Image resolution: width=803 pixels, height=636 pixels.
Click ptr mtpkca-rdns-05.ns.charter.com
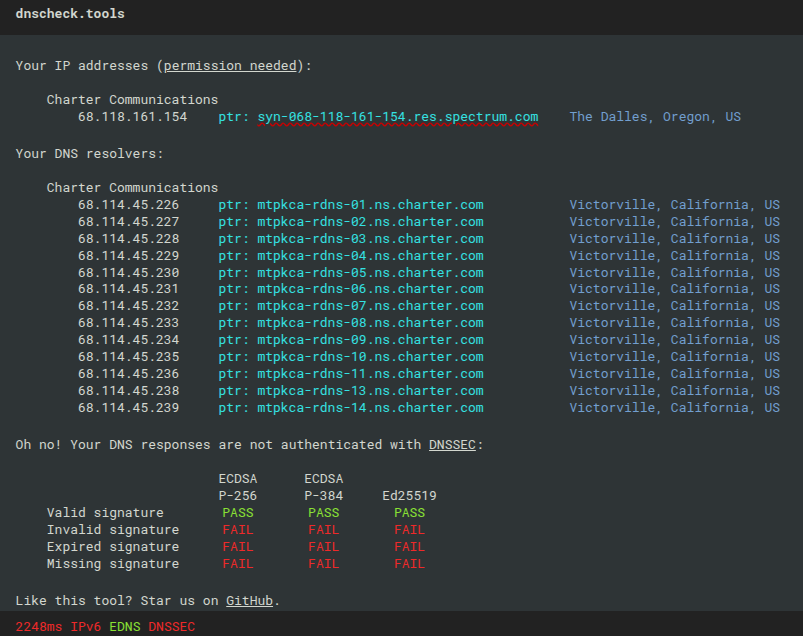[x=370, y=272]
